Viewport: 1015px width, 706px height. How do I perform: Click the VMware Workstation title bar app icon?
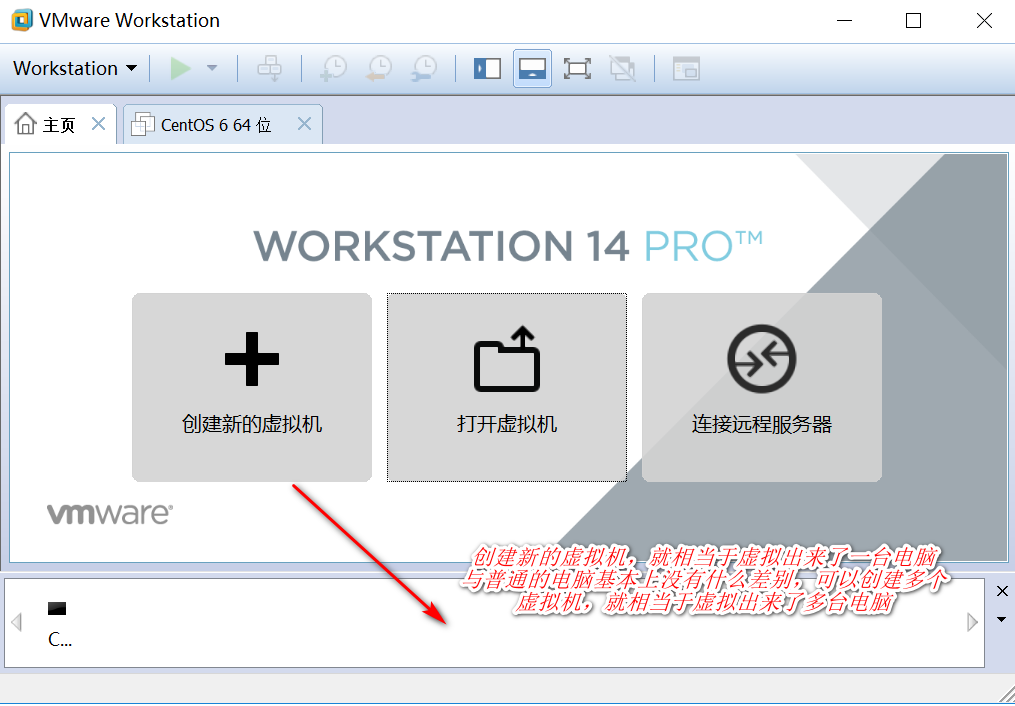pyautogui.click(x=21, y=20)
